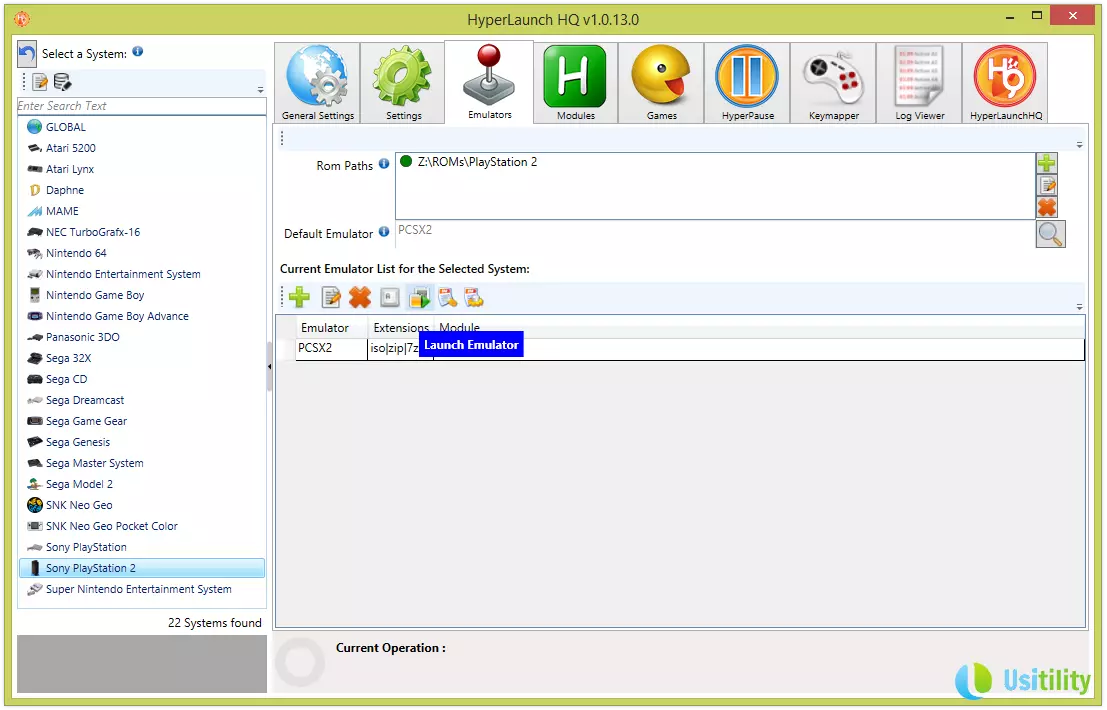This screenshot has width=1107, height=710.
Task: Edit the selected emulator with pencil icon
Action: 331,297
